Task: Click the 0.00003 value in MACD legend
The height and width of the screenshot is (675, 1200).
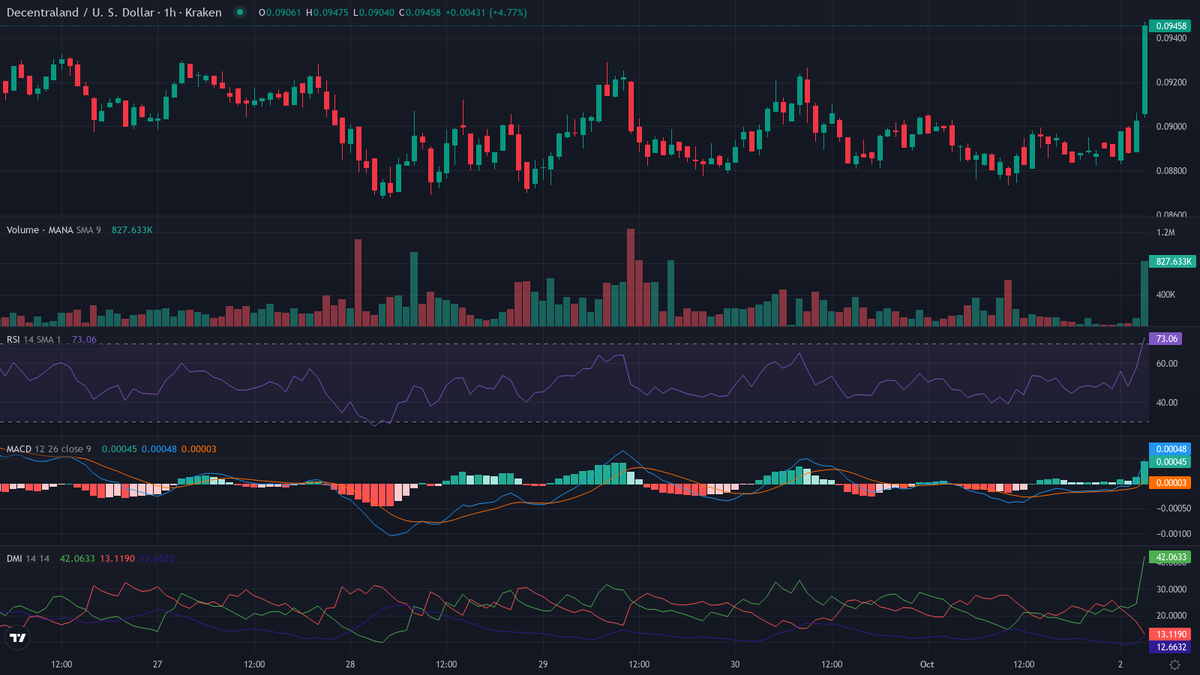Action: 199,449
